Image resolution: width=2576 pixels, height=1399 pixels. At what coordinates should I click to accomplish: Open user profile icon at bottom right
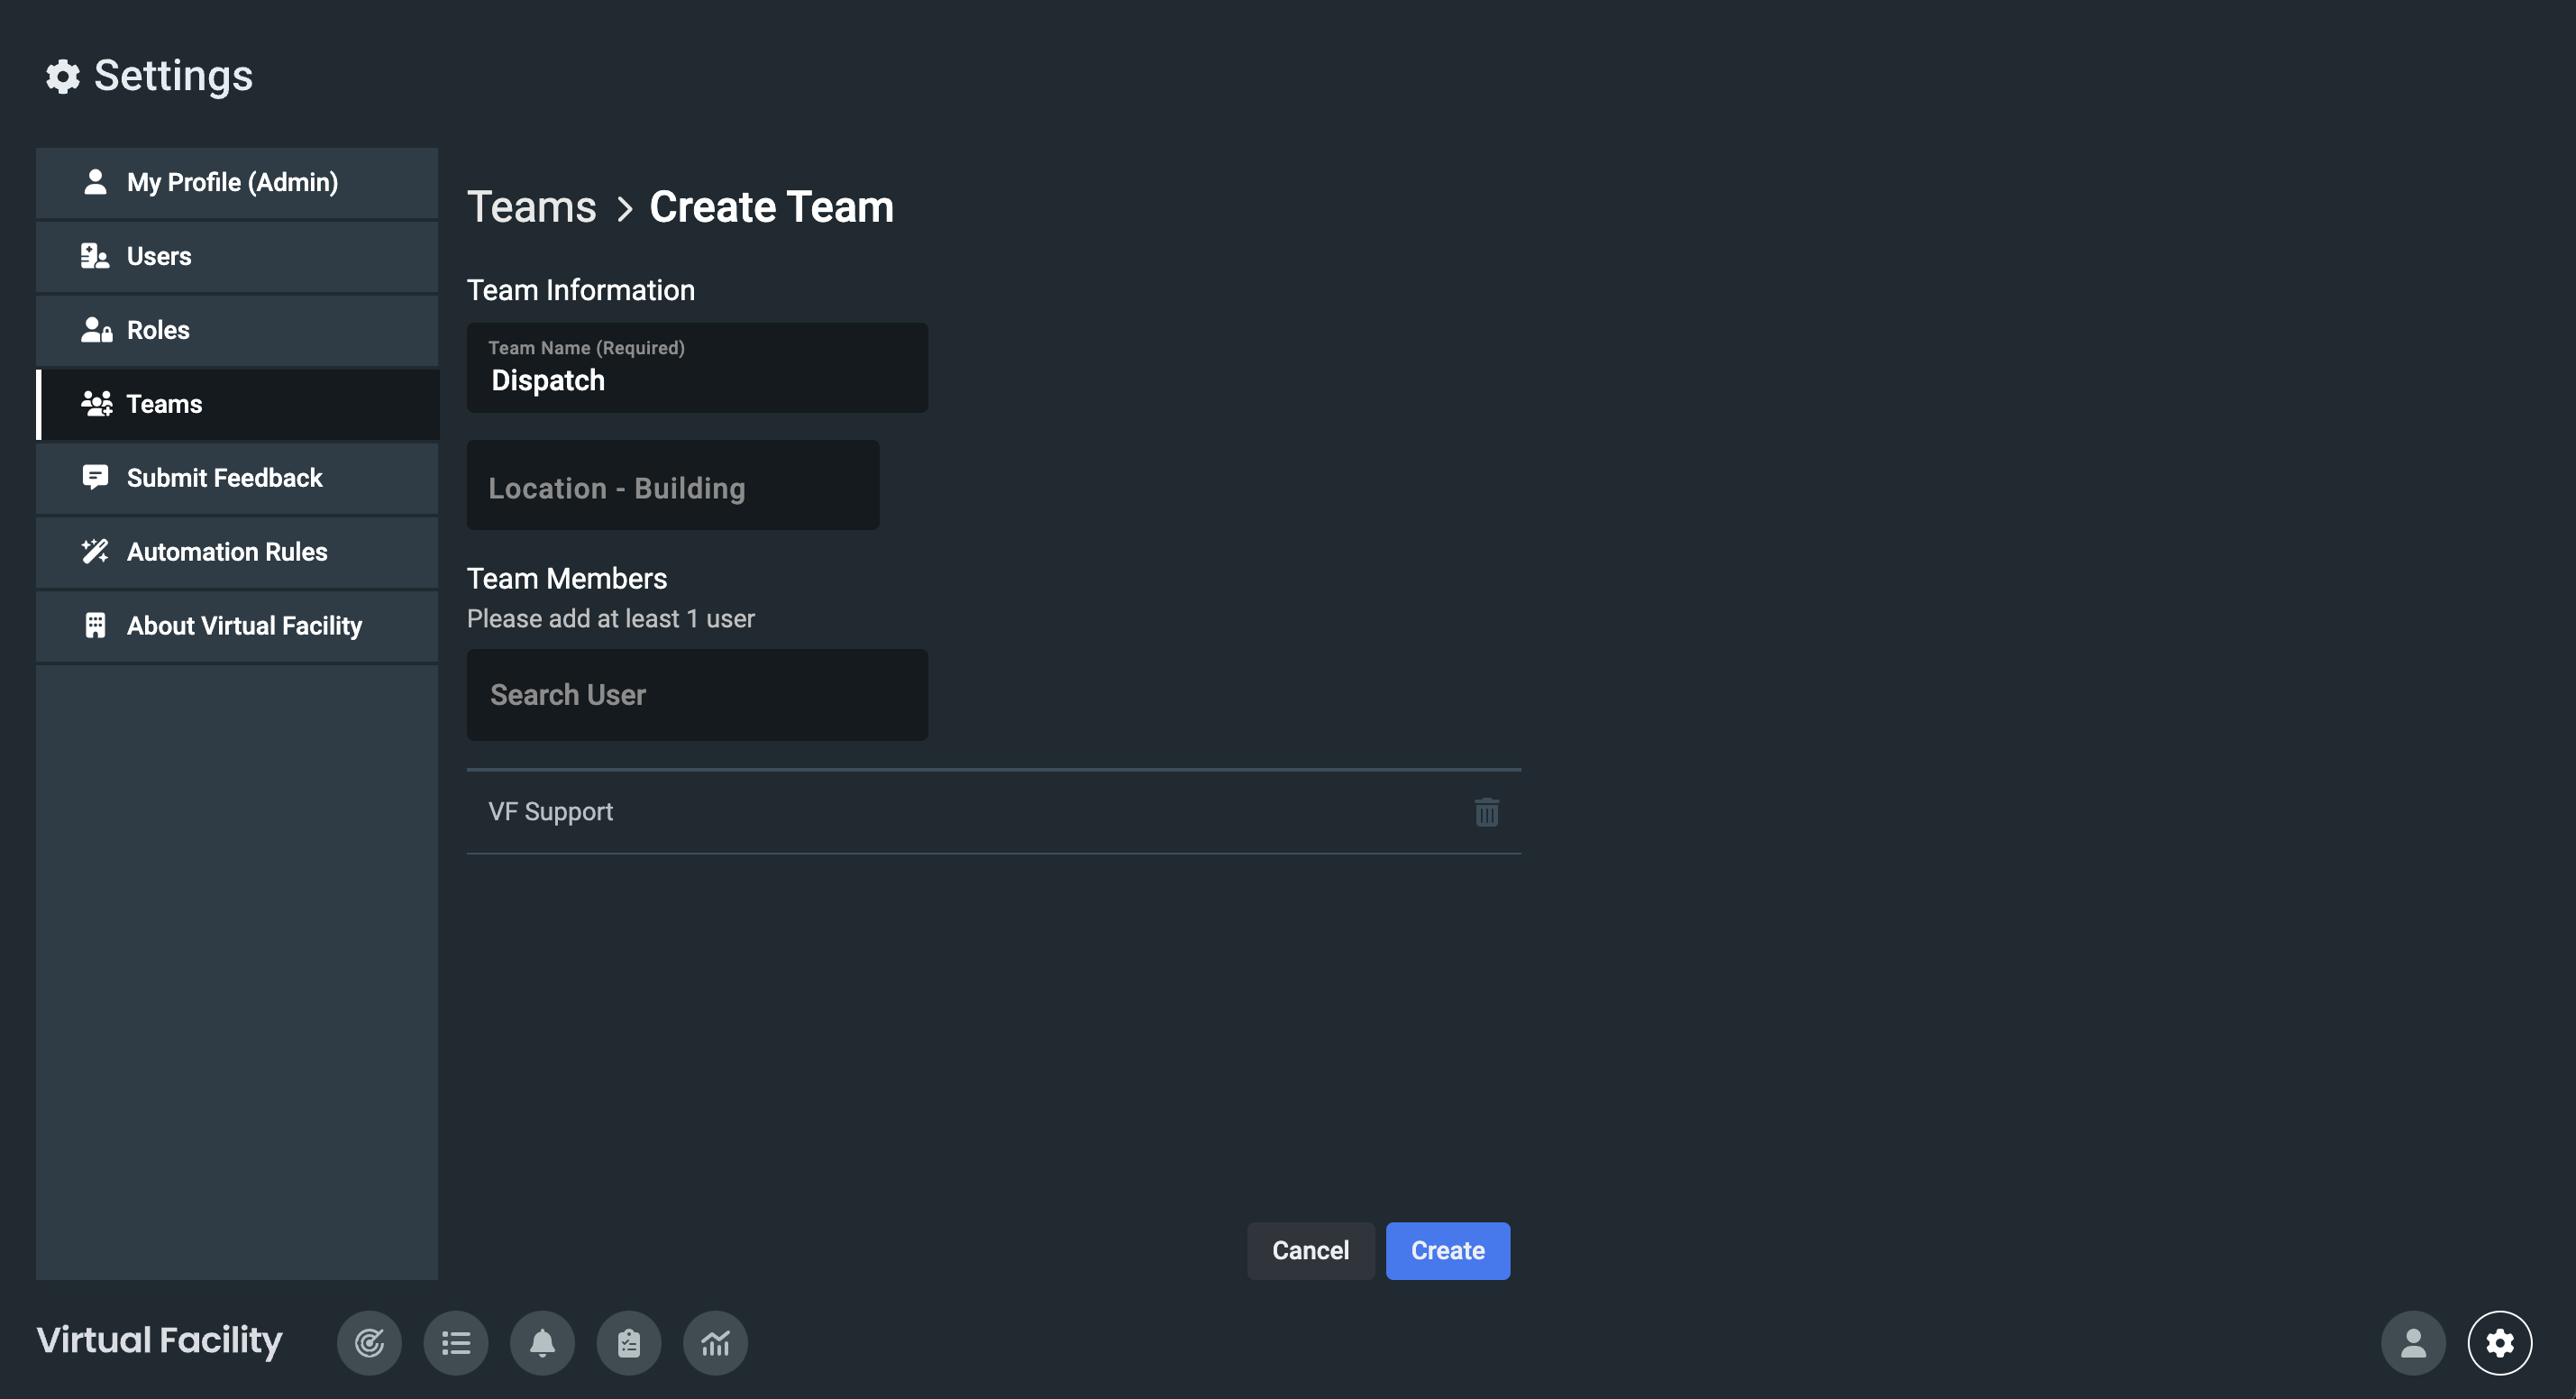[2413, 1343]
